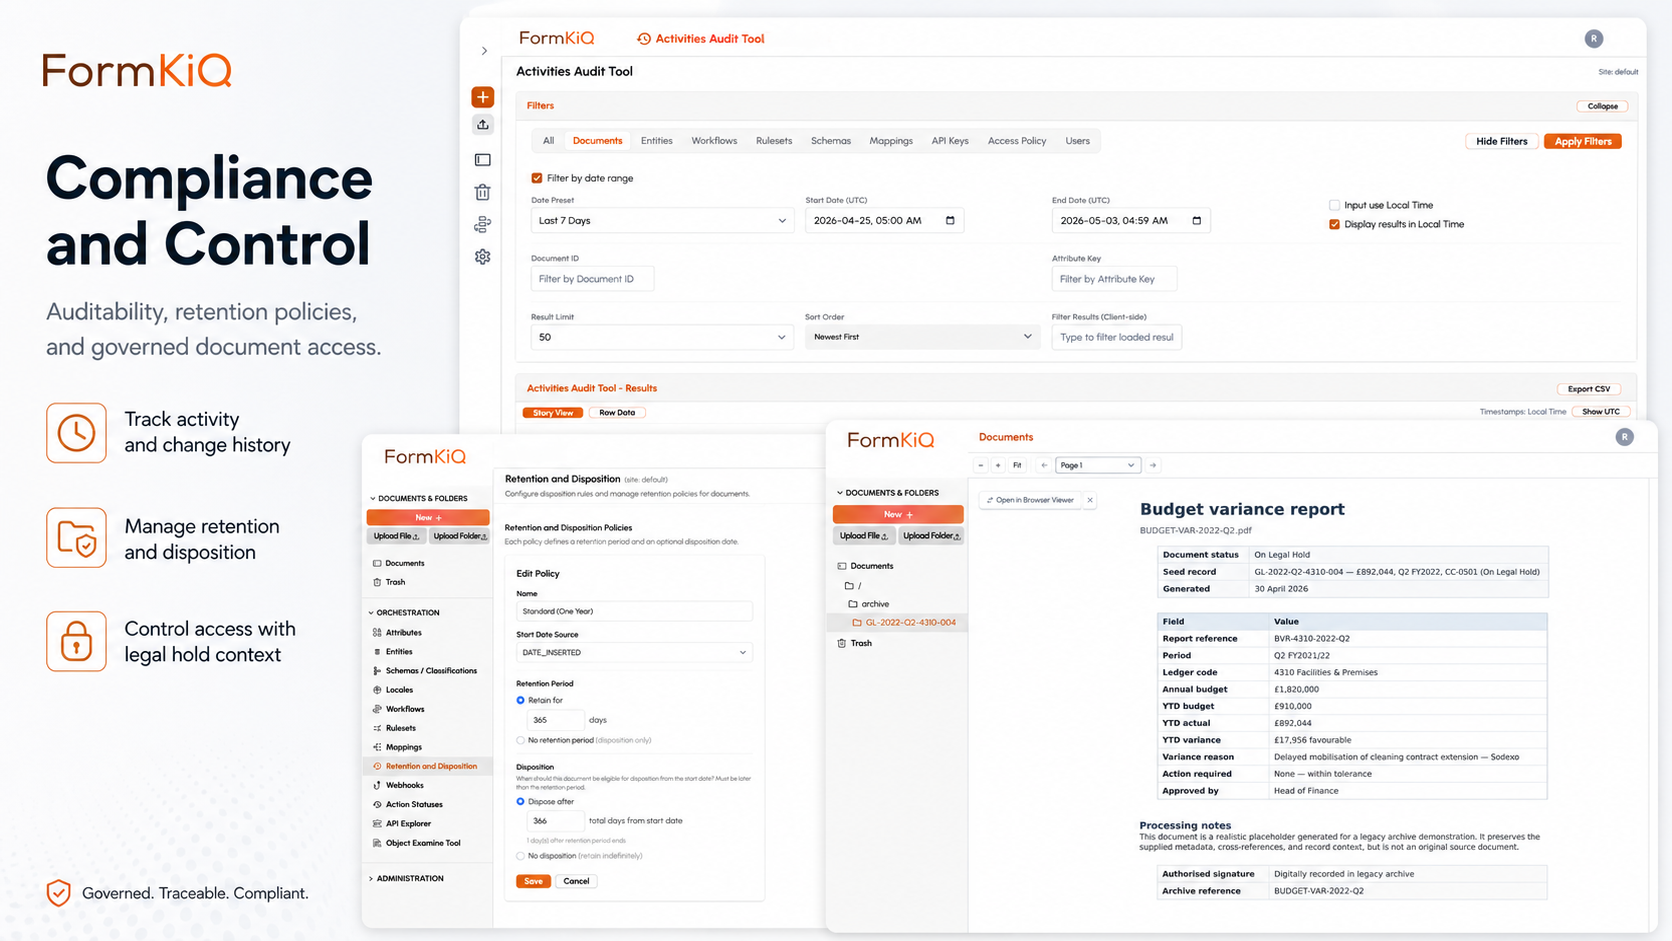1672x941 pixels.
Task: Click the Export CSV button
Action: pos(1589,389)
